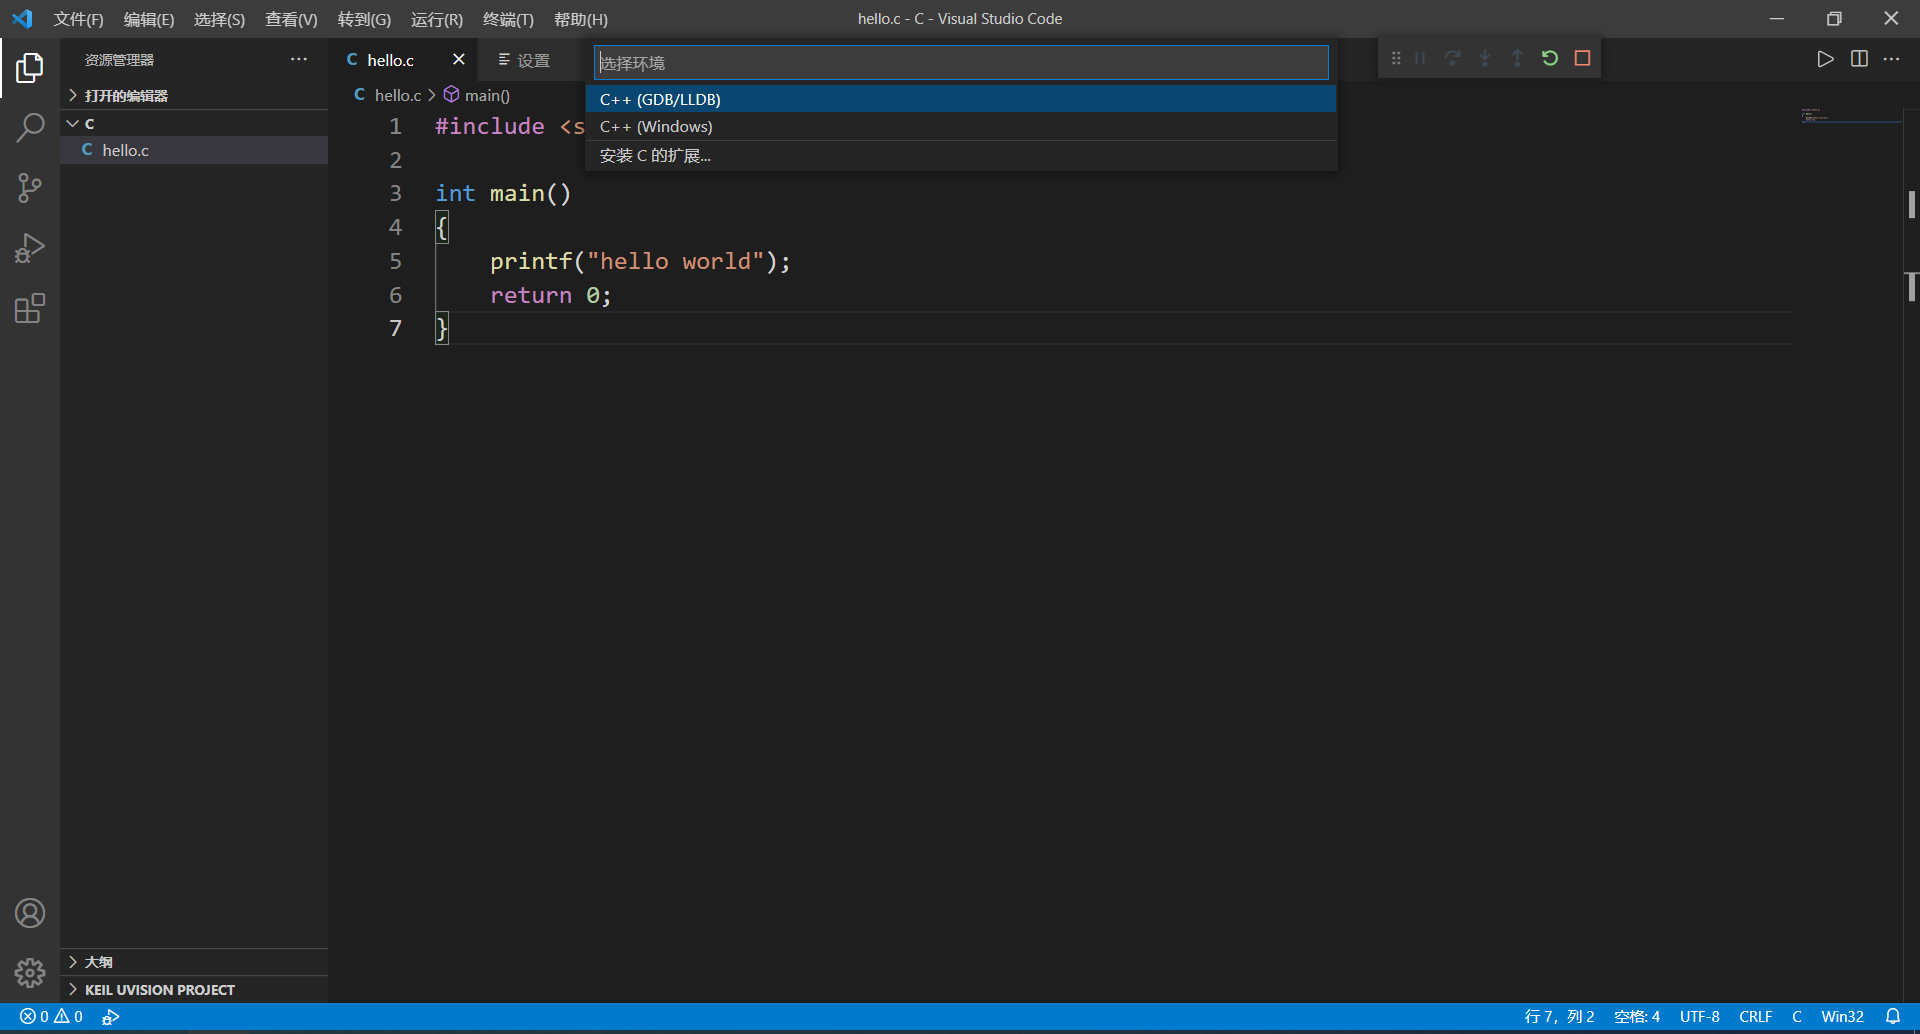Choose install C extension option
Screen dimensions: 1920x1034
click(961, 155)
